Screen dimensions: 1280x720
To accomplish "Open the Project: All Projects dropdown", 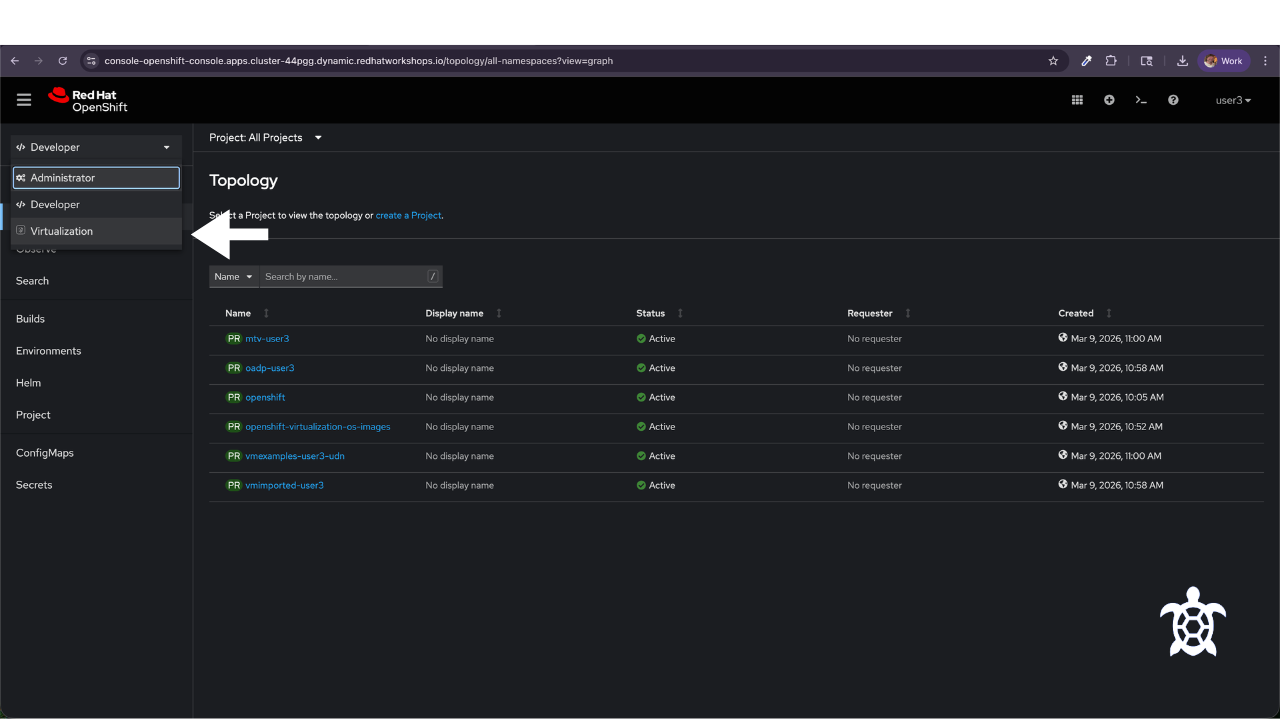I will 266,138.
